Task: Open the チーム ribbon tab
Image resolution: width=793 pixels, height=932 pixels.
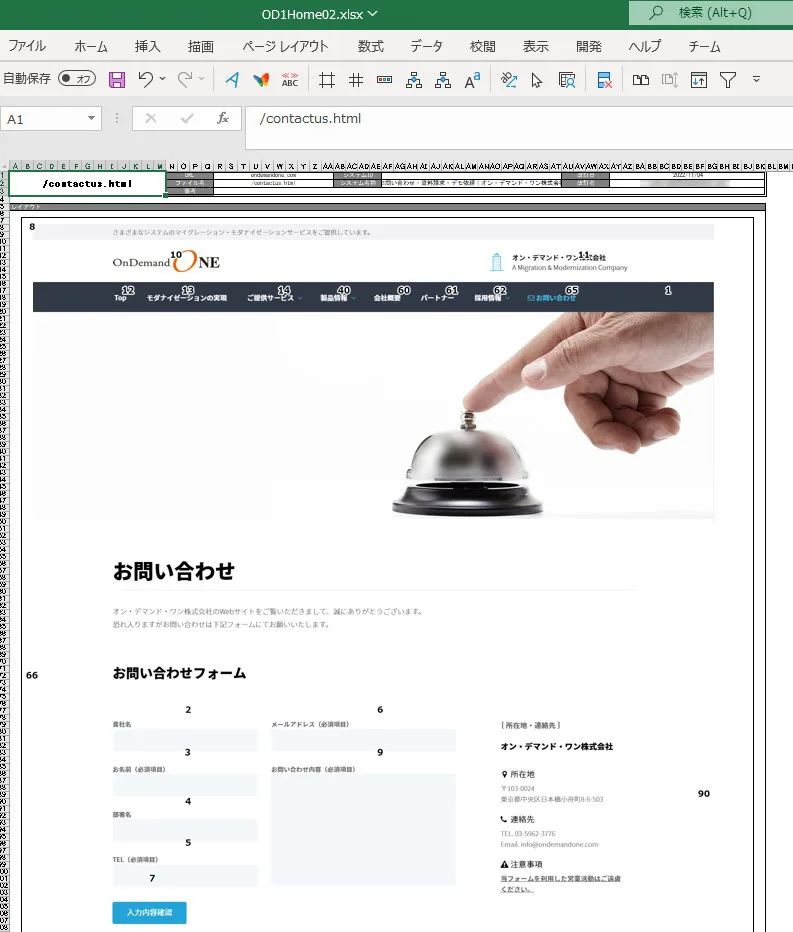Action: (704, 46)
